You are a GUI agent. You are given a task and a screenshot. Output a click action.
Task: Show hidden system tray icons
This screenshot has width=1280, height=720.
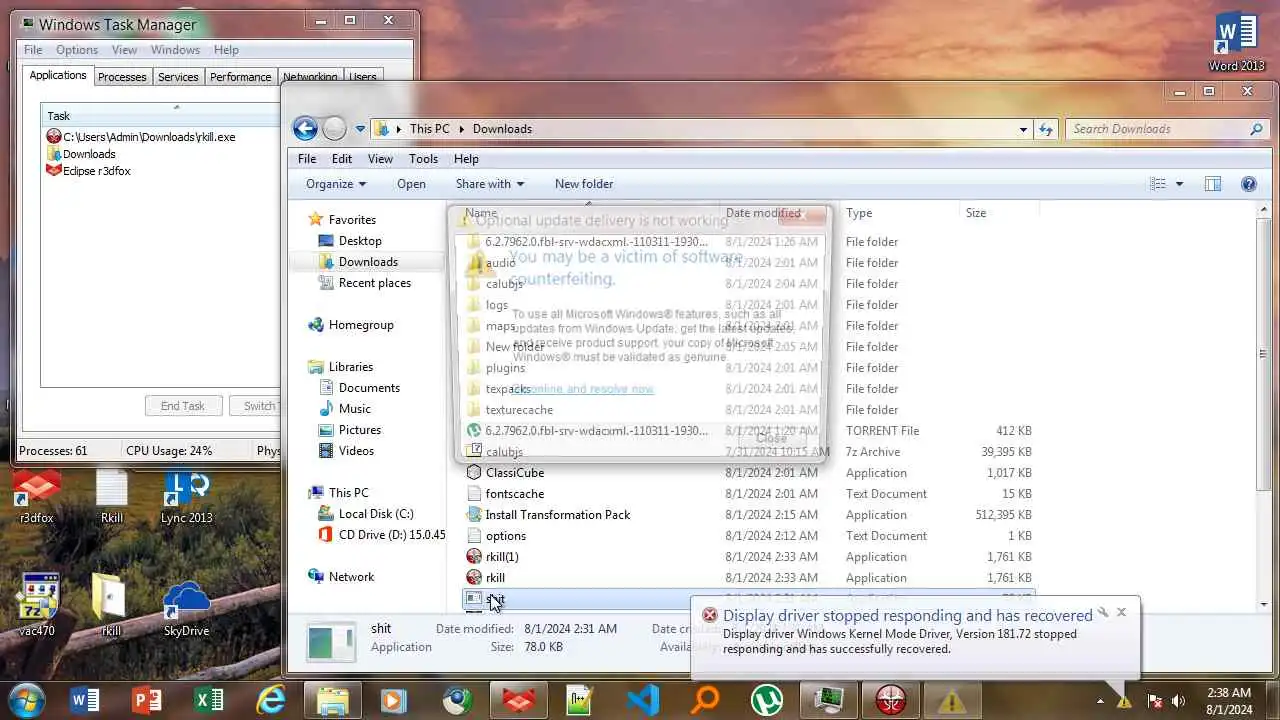[x=1100, y=701]
